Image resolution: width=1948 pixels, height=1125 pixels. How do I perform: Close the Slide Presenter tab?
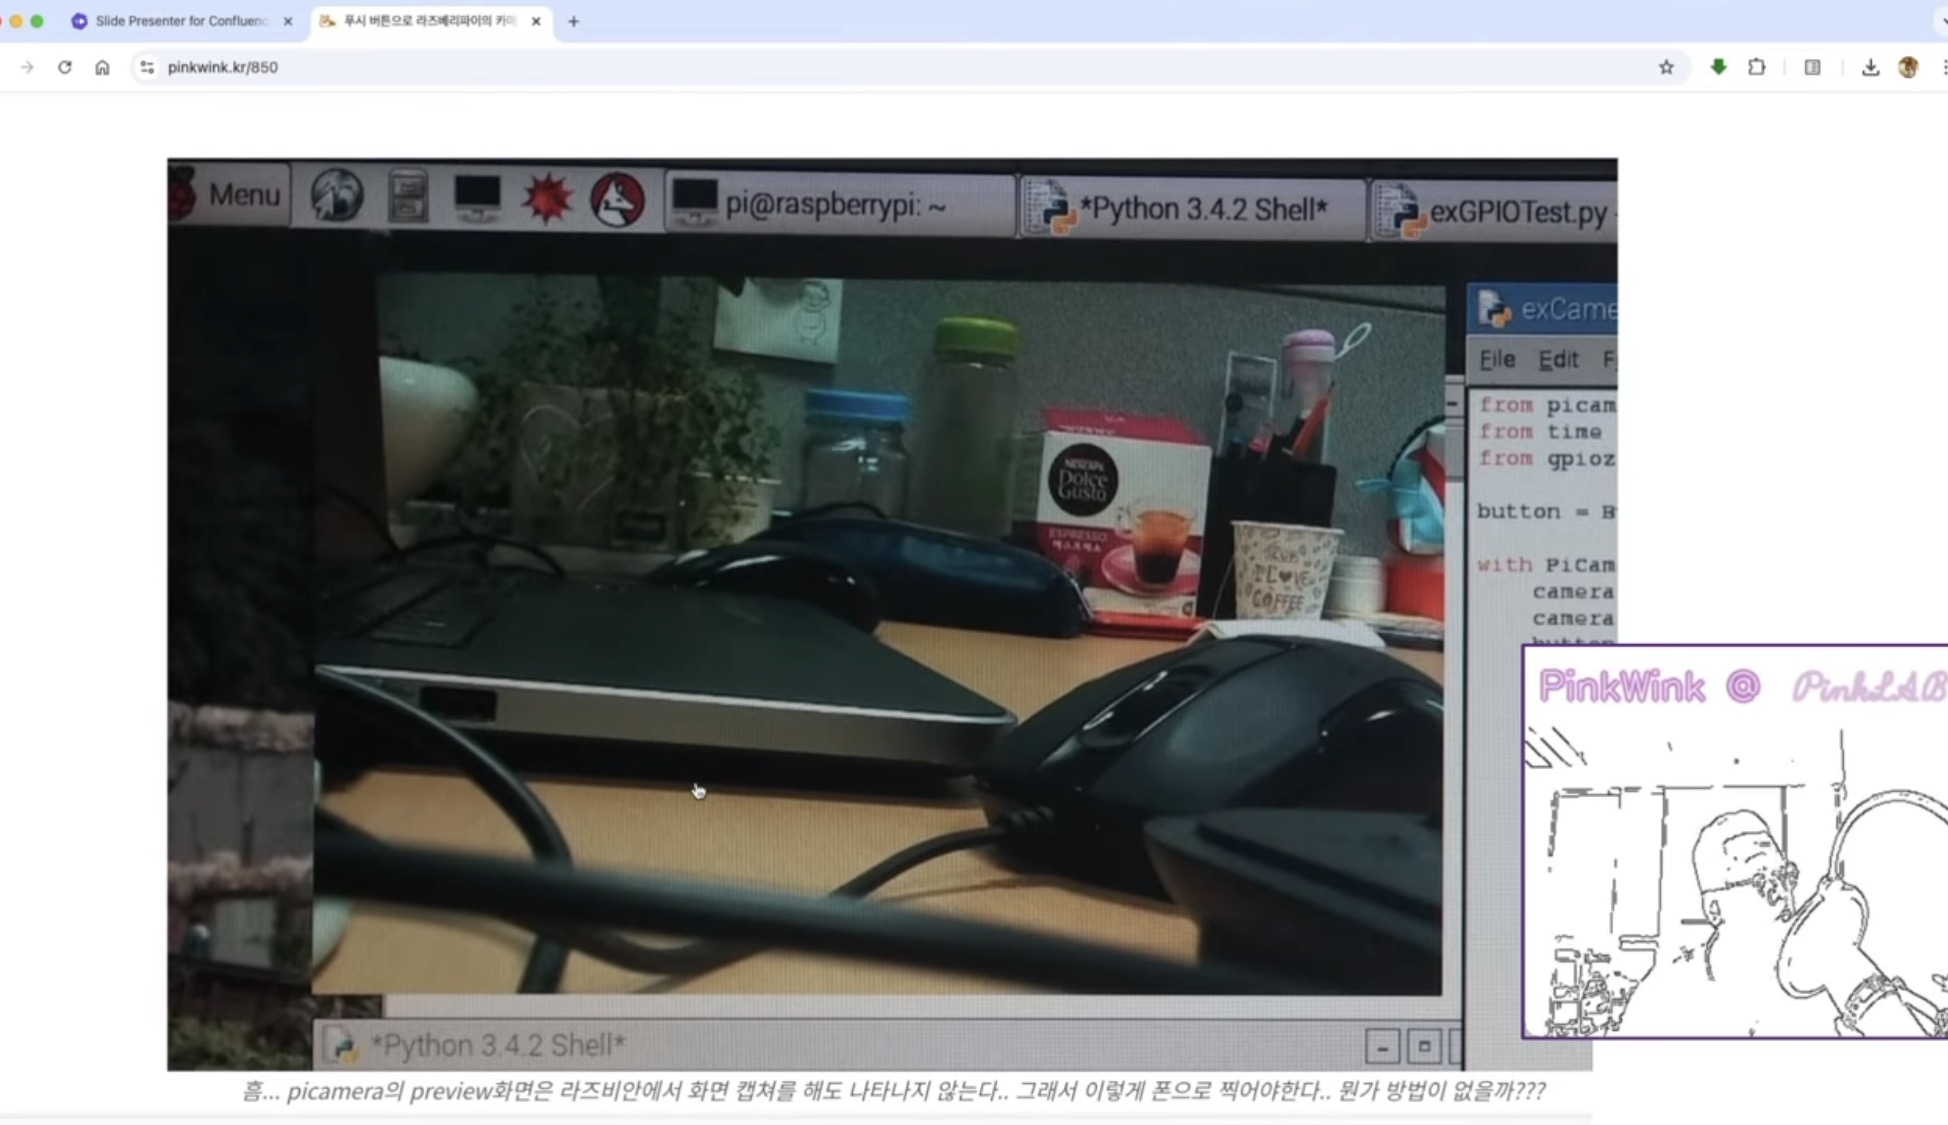click(288, 21)
